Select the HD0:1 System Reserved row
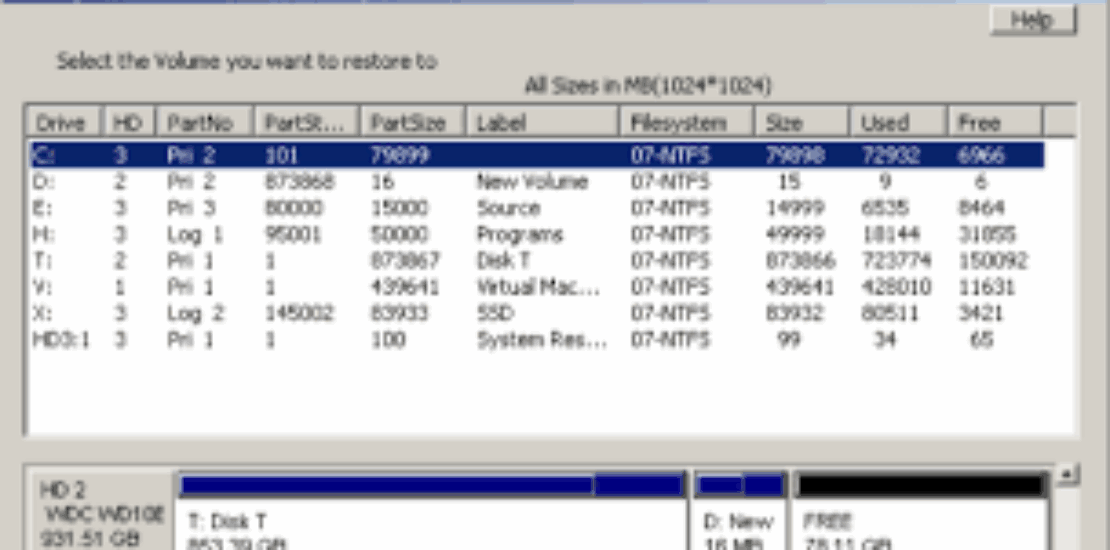Image resolution: width=1110 pixels, height=550 pixels. (537, 340)
